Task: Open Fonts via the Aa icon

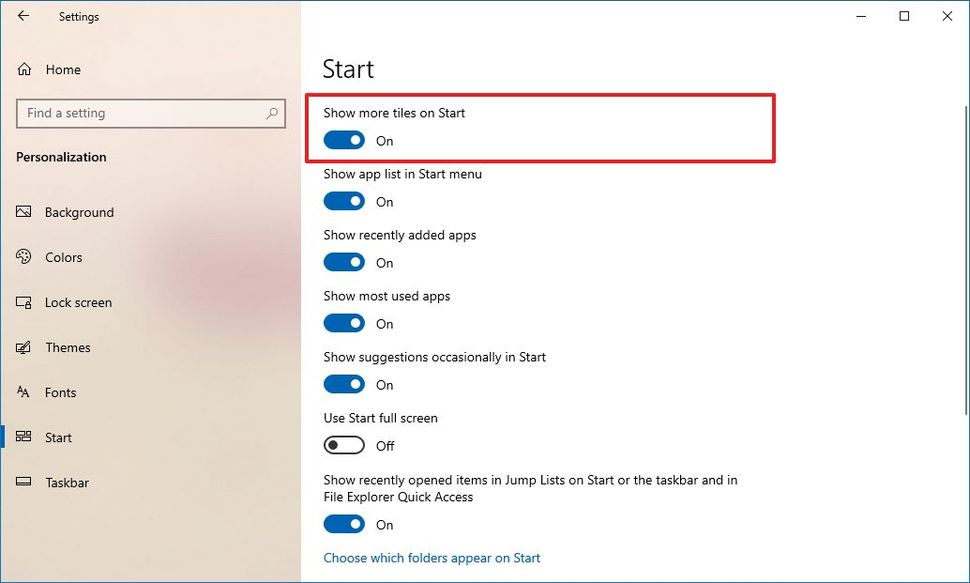Action: 24,392
